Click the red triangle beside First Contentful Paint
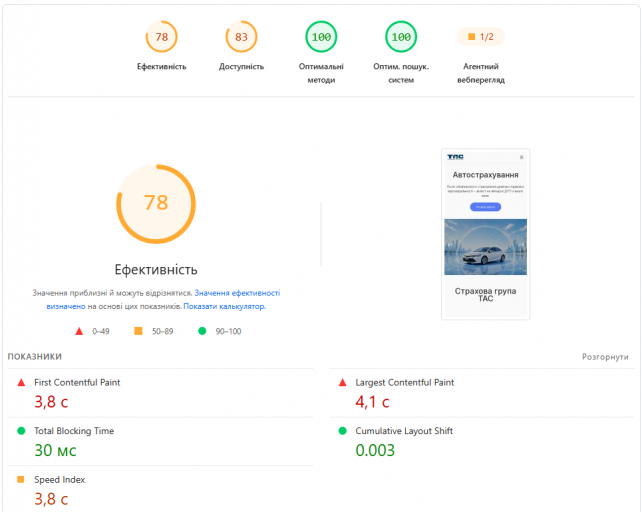 (21, 383)
